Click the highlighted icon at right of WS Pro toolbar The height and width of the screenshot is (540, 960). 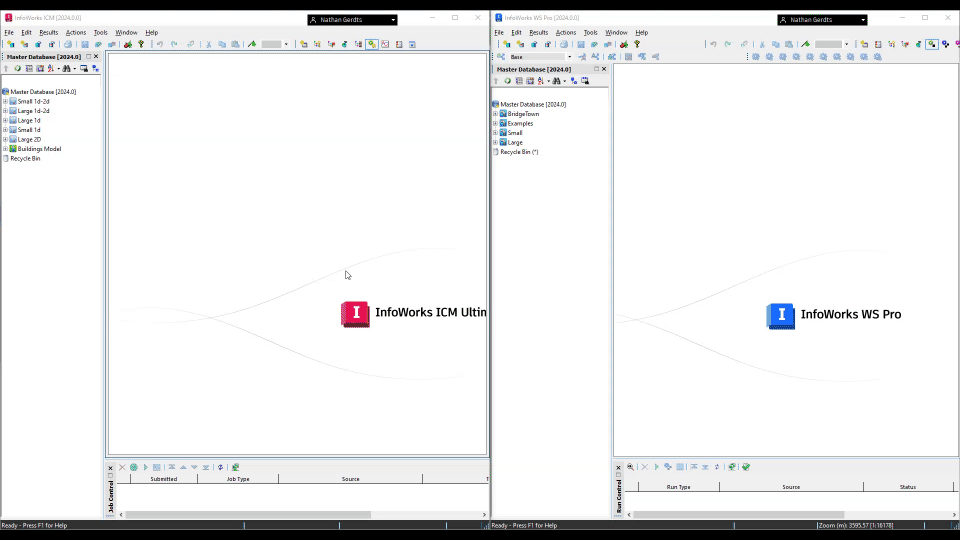932,44
